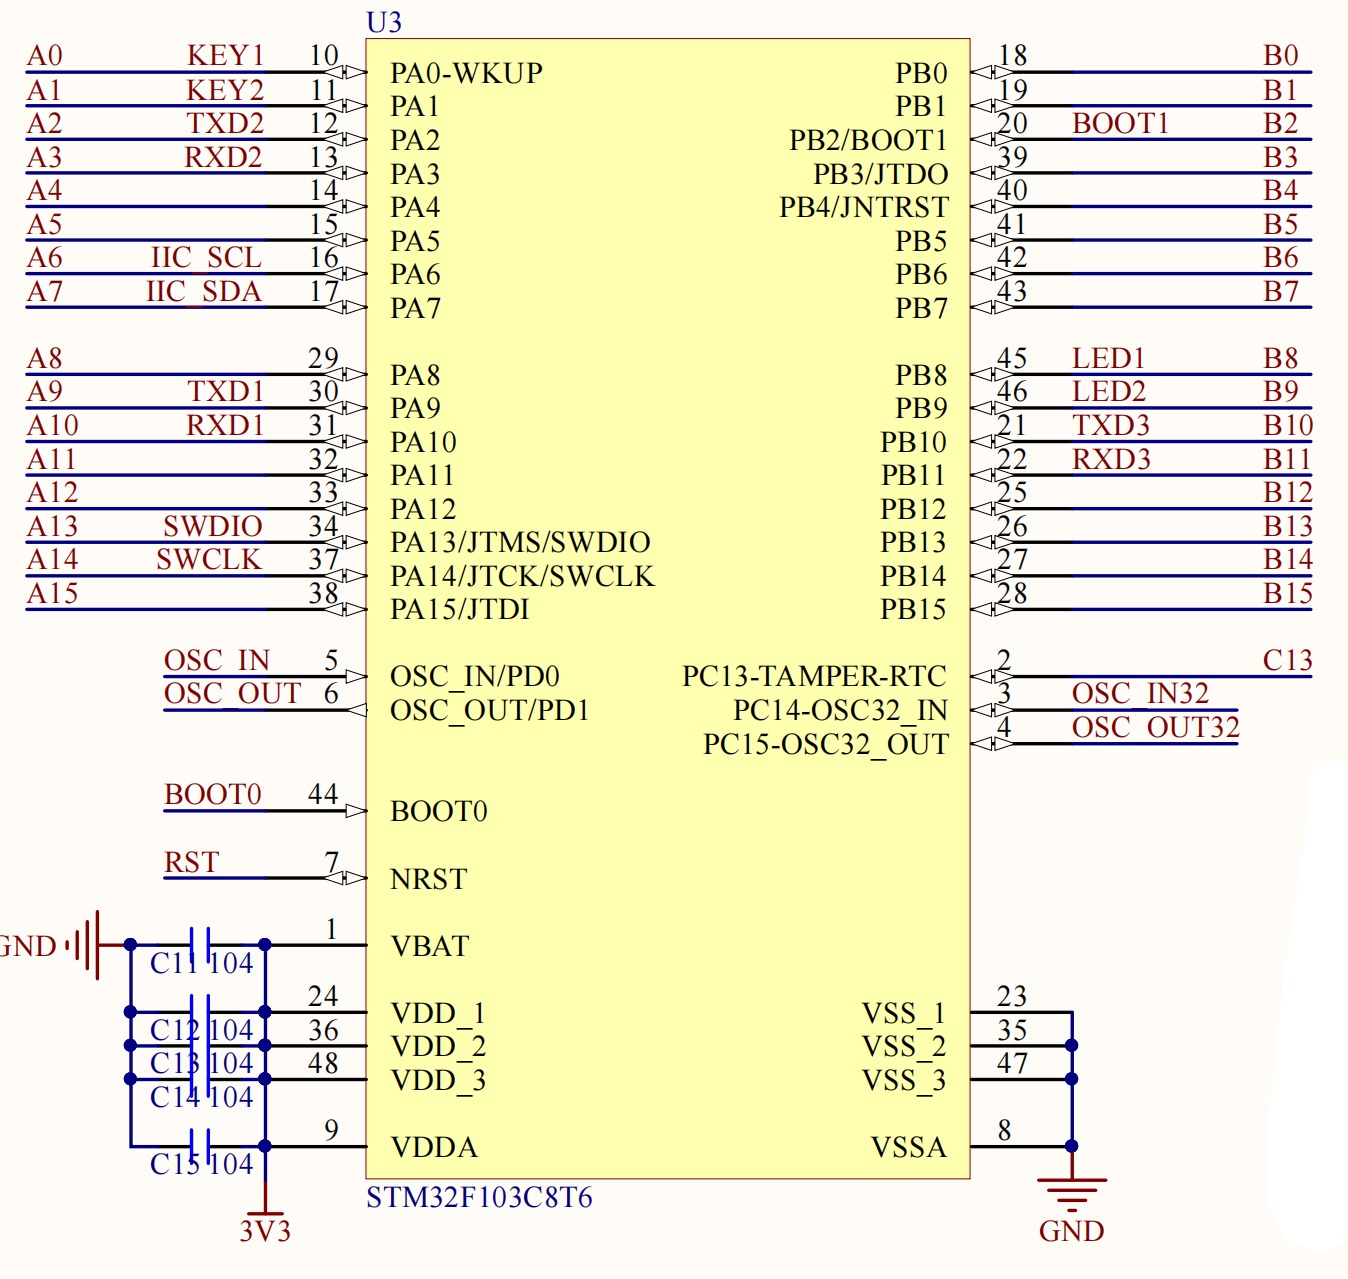
Task: Select the TXD3 net label
Action: (x=1111, y=425)
